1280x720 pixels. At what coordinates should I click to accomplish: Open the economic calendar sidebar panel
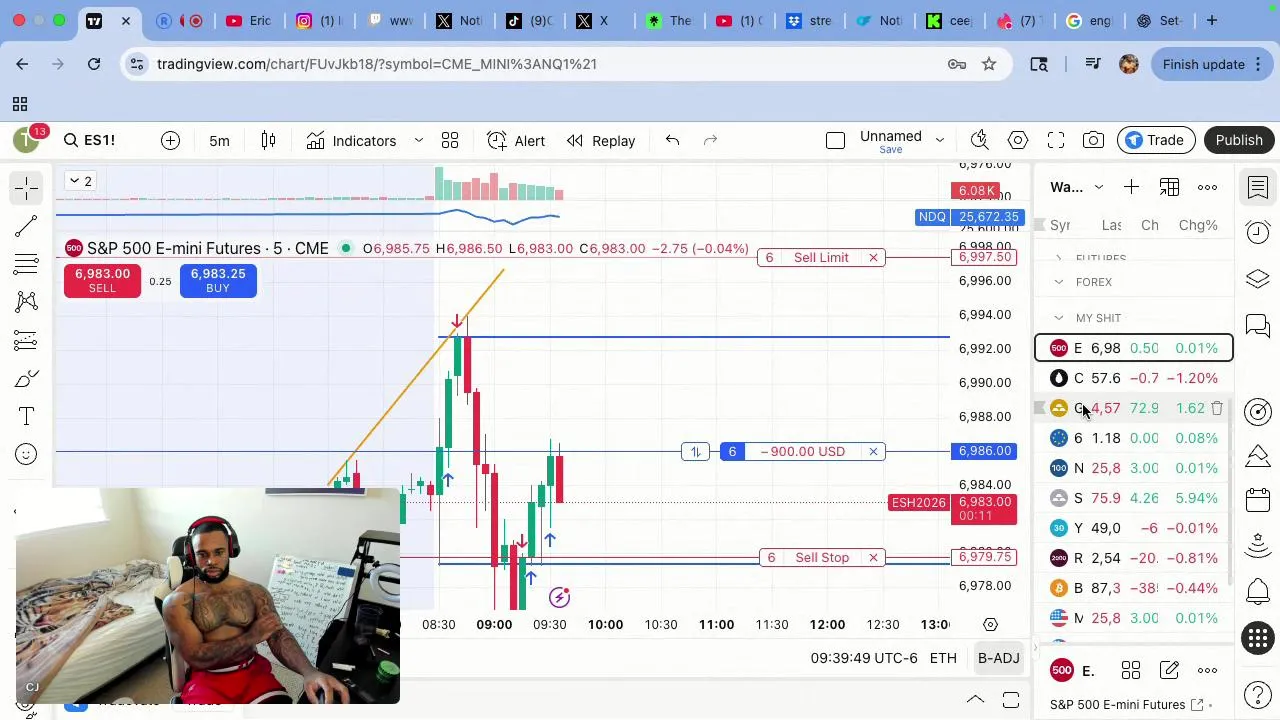pyautogui.click(x=1258, y=499)
